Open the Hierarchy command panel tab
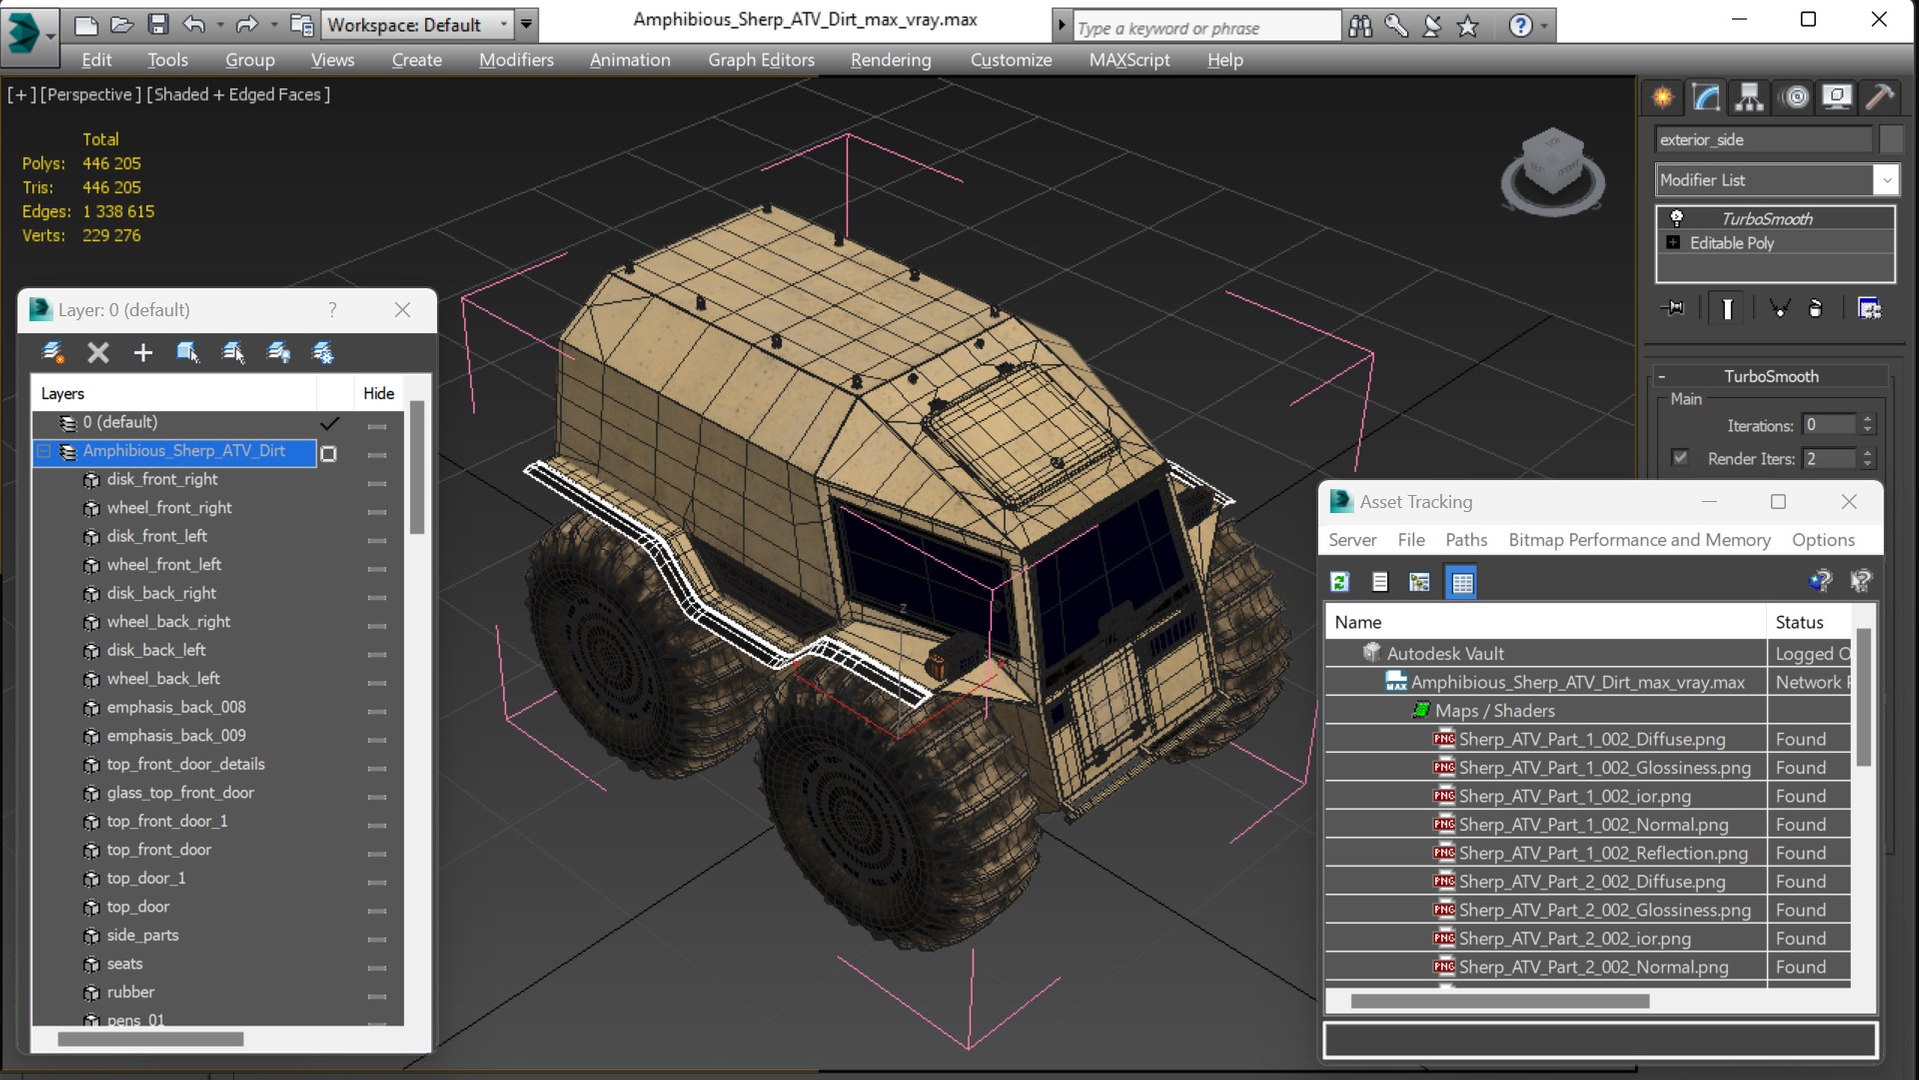The height and width of the screenshot is (1080, 1919). [x=1749, y=97]
